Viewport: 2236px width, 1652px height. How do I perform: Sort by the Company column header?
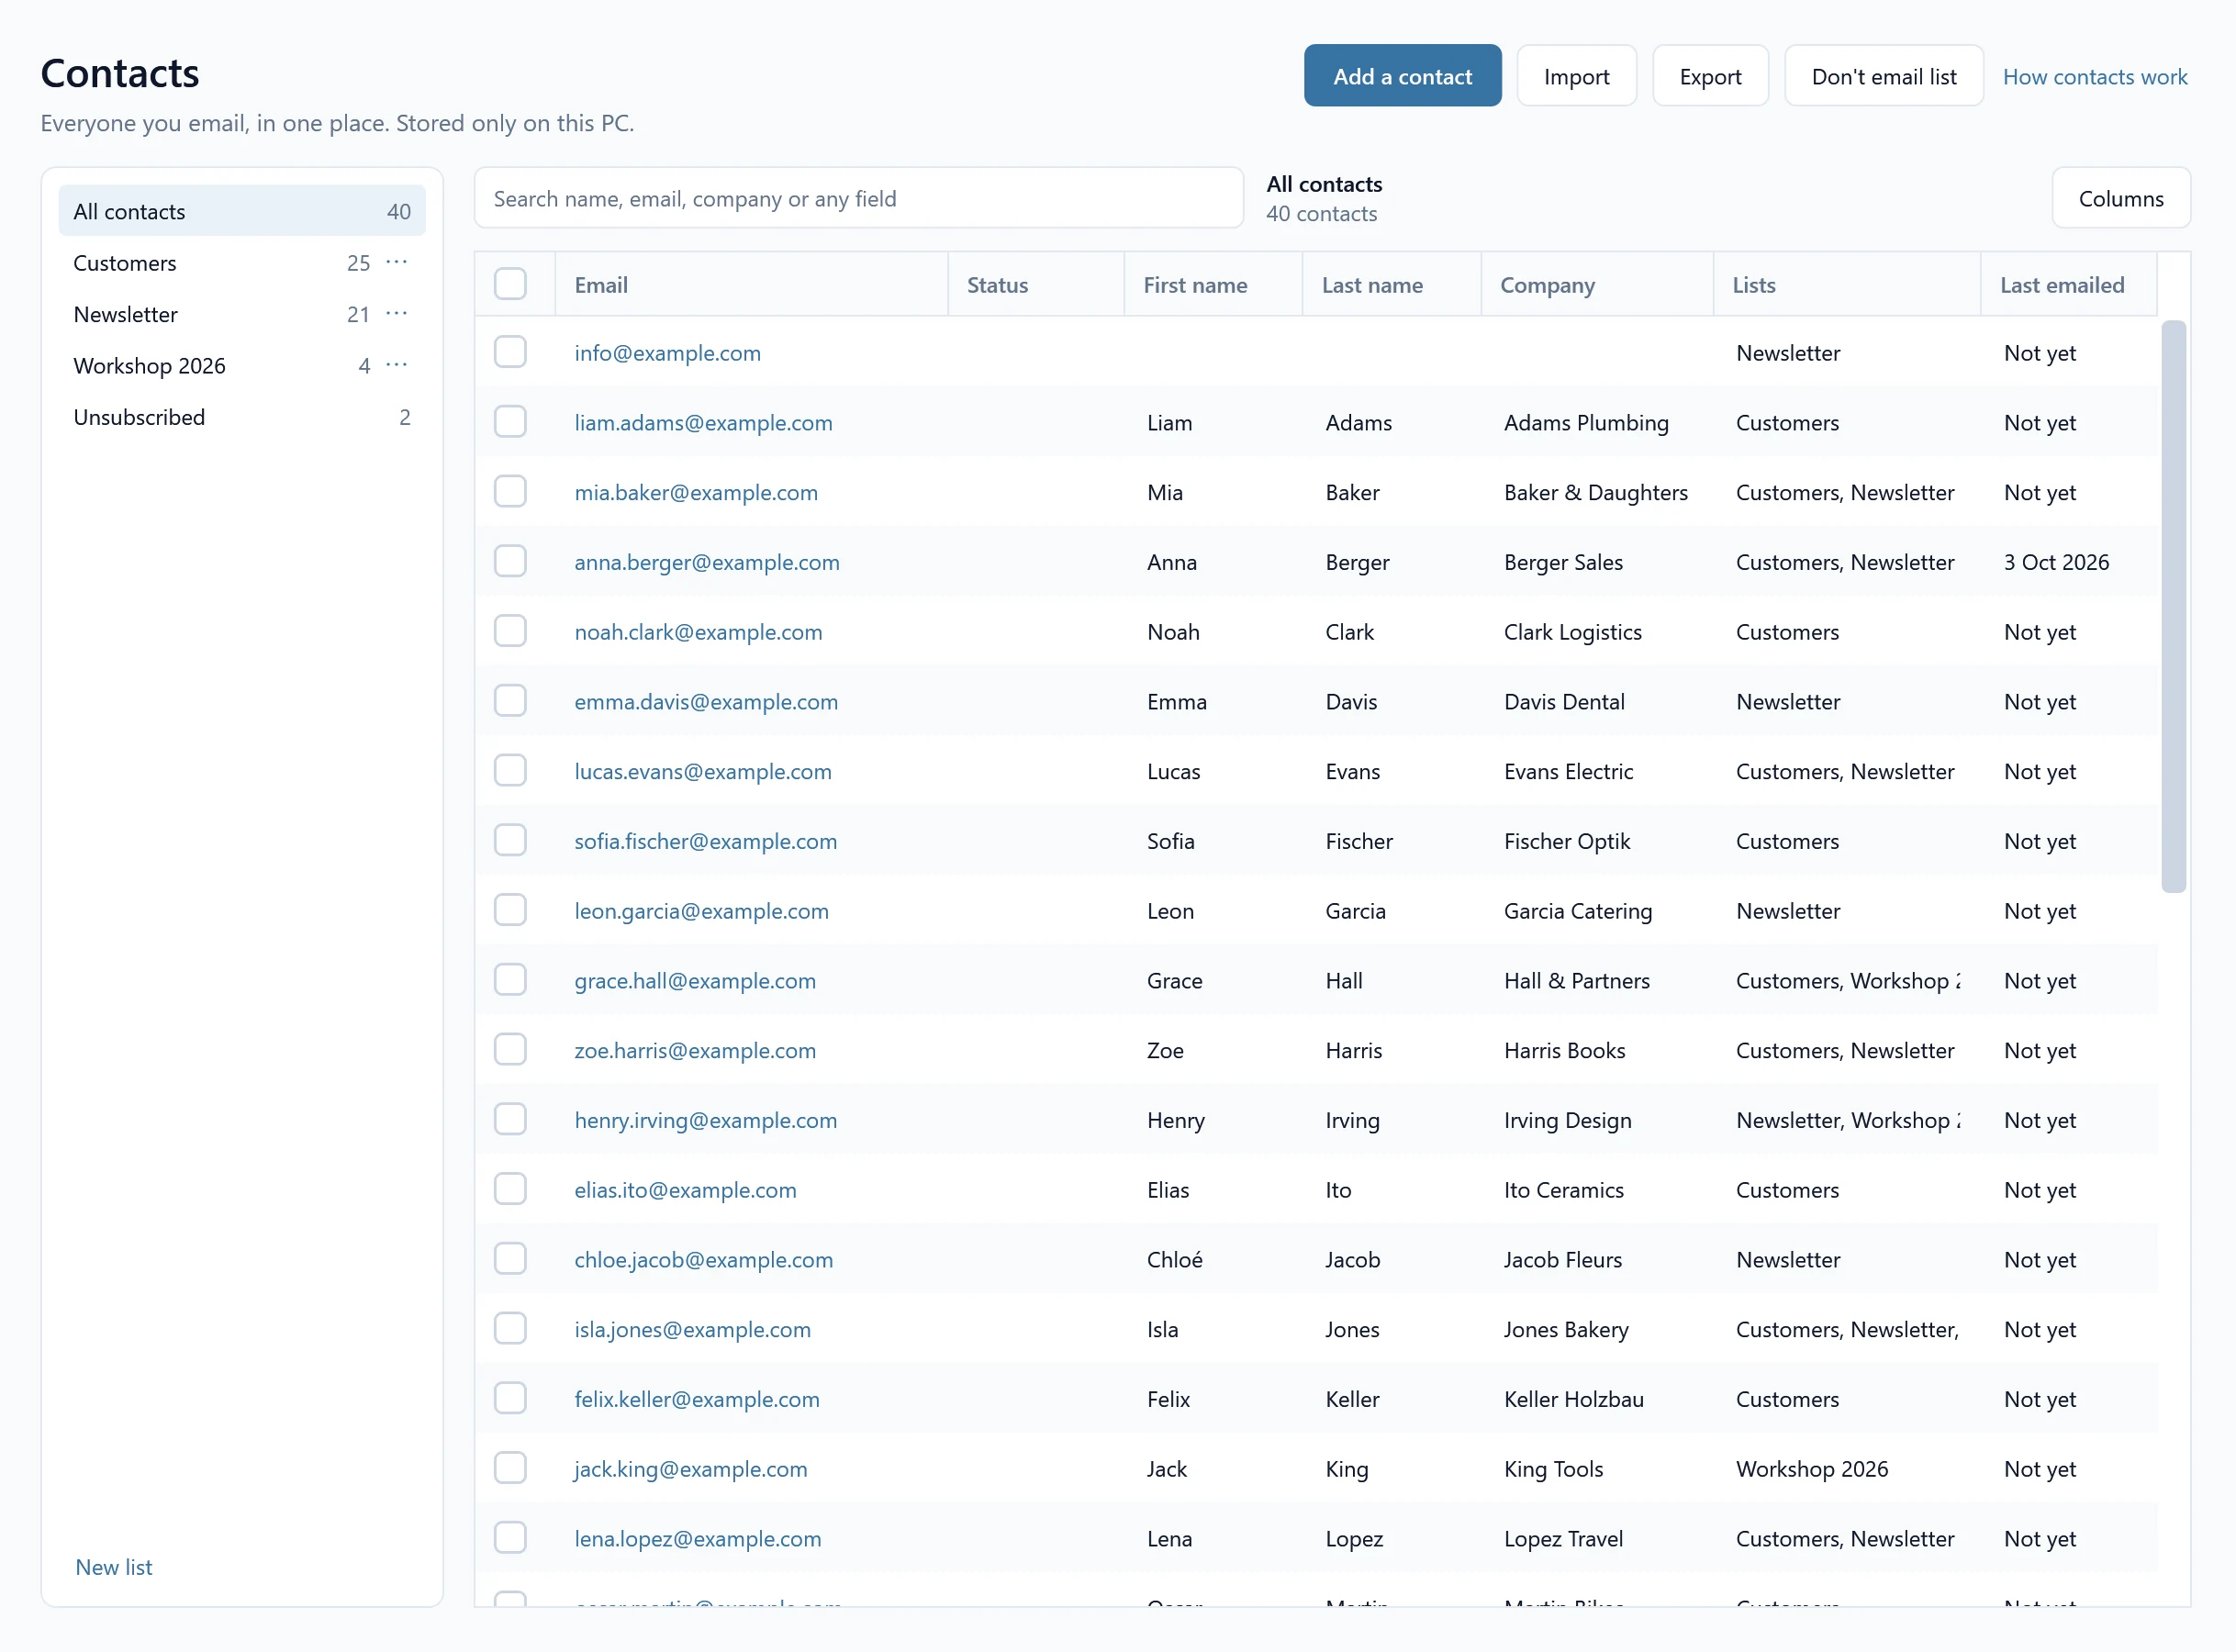point(1597,285)
